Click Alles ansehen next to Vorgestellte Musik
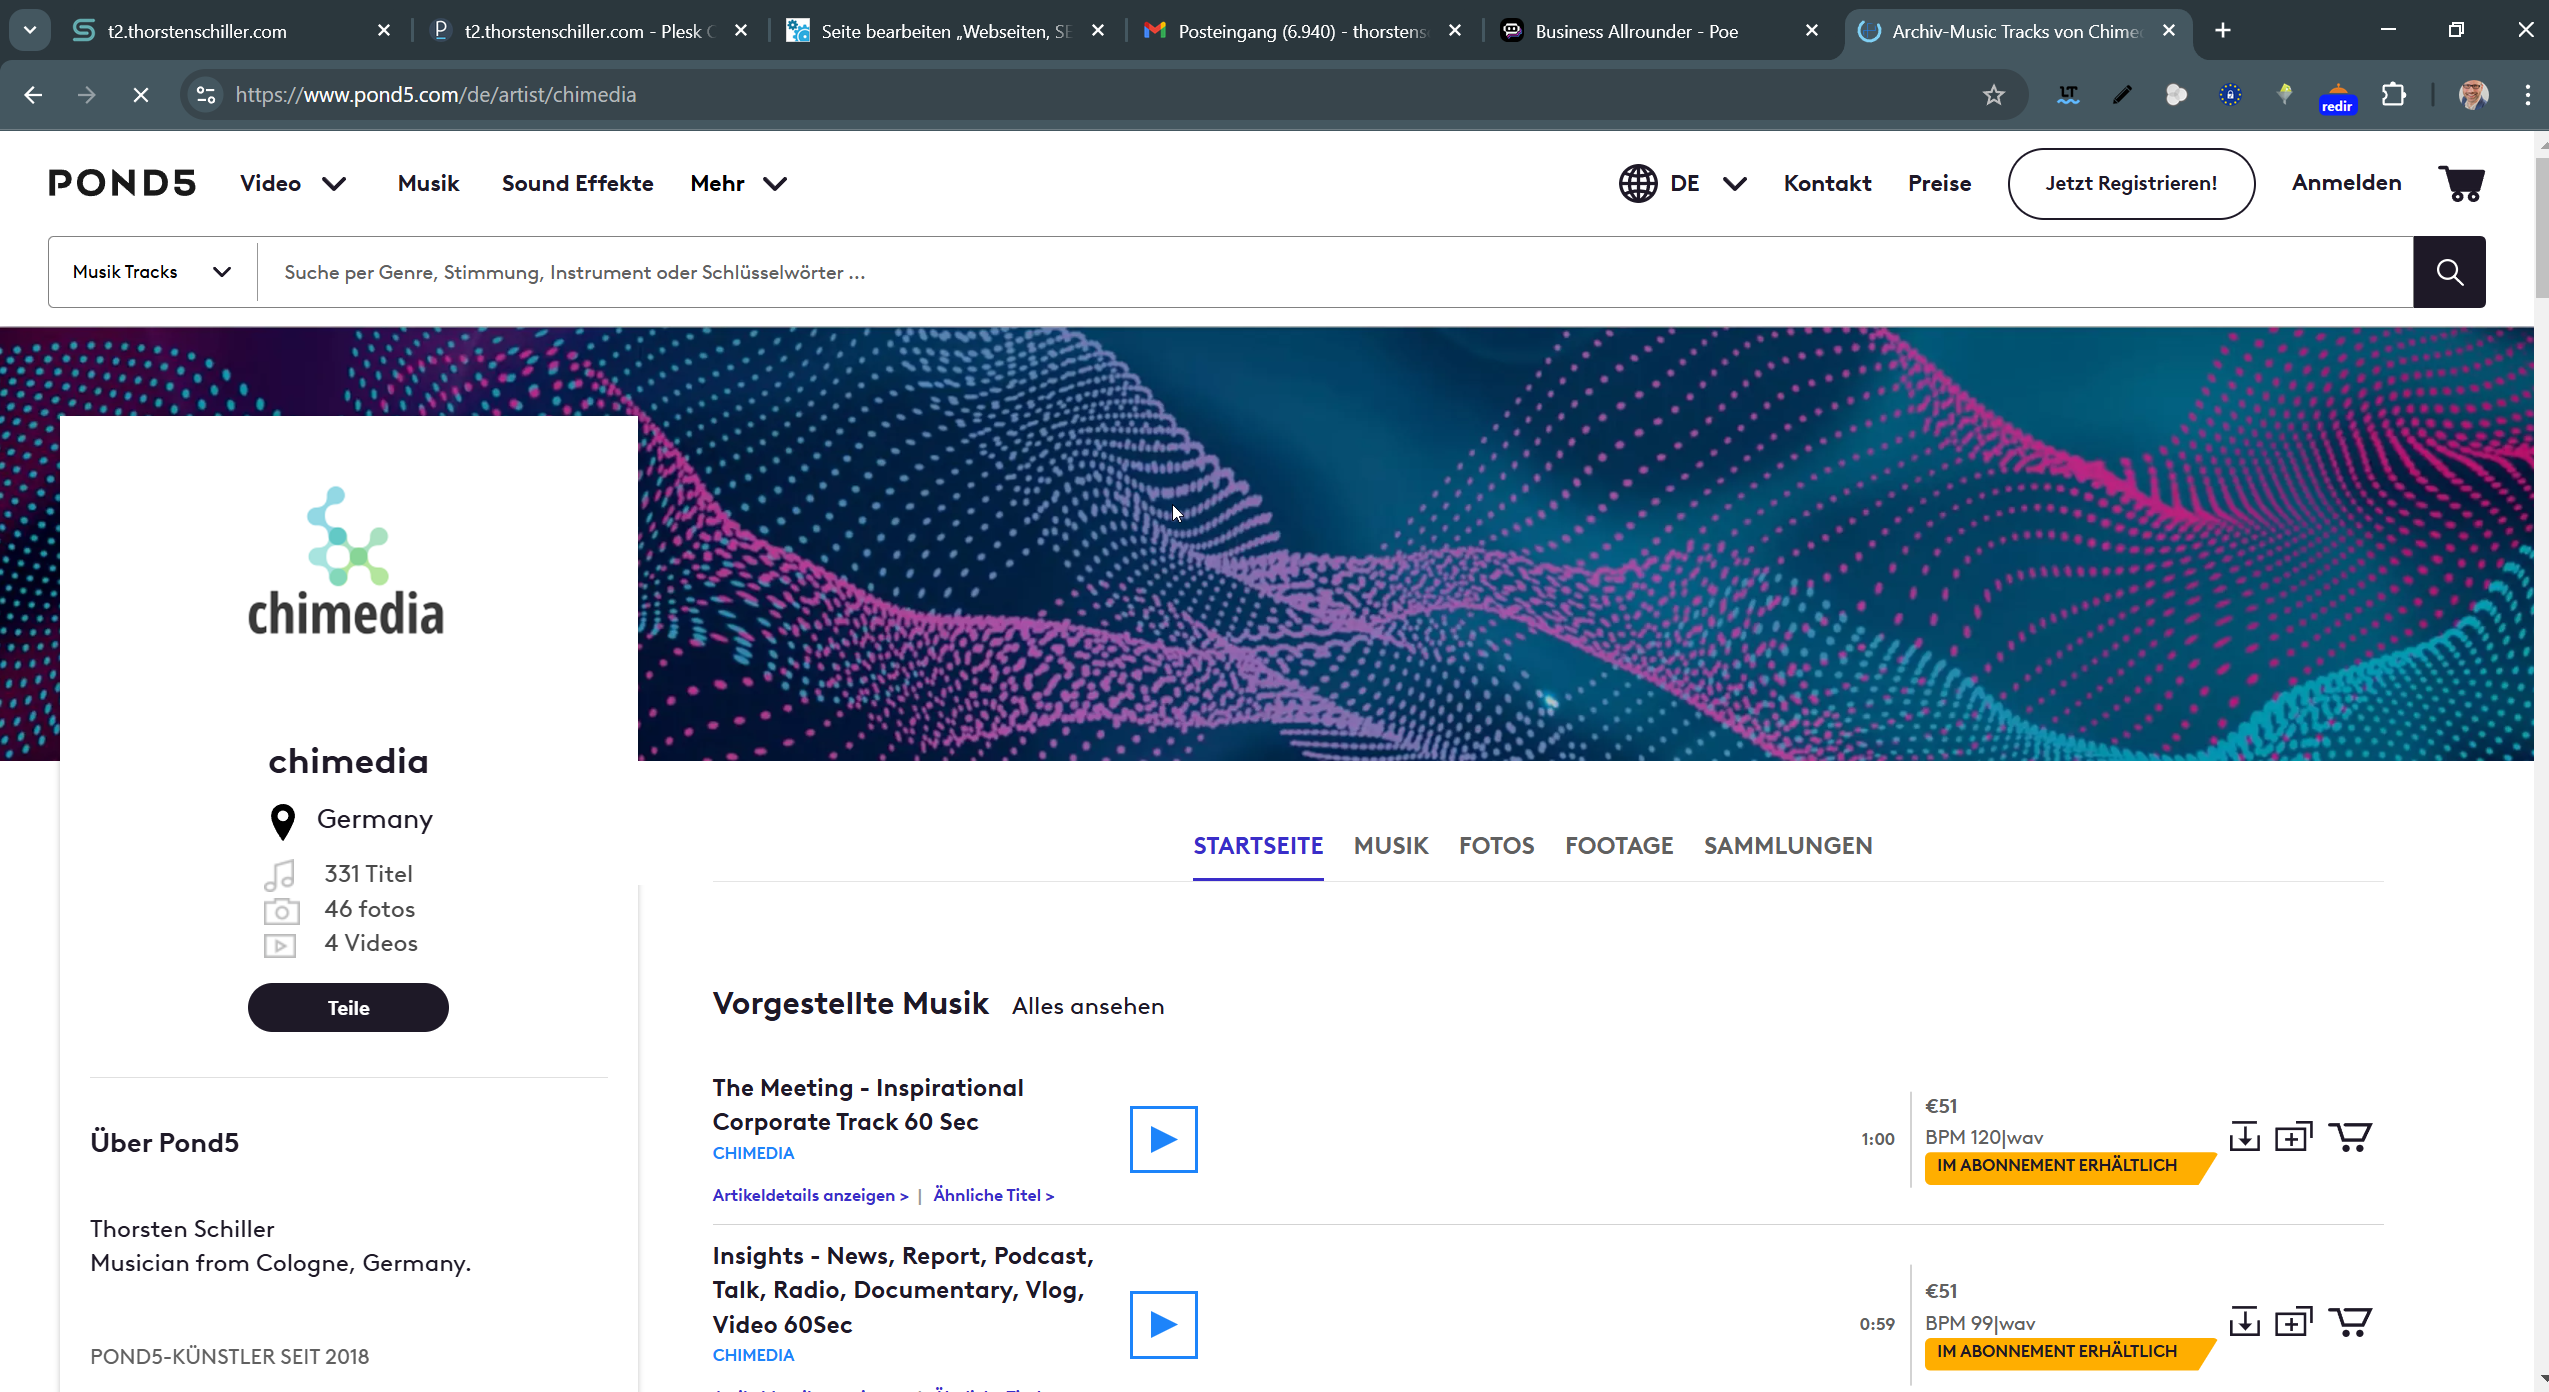 coord(1088,1006)
